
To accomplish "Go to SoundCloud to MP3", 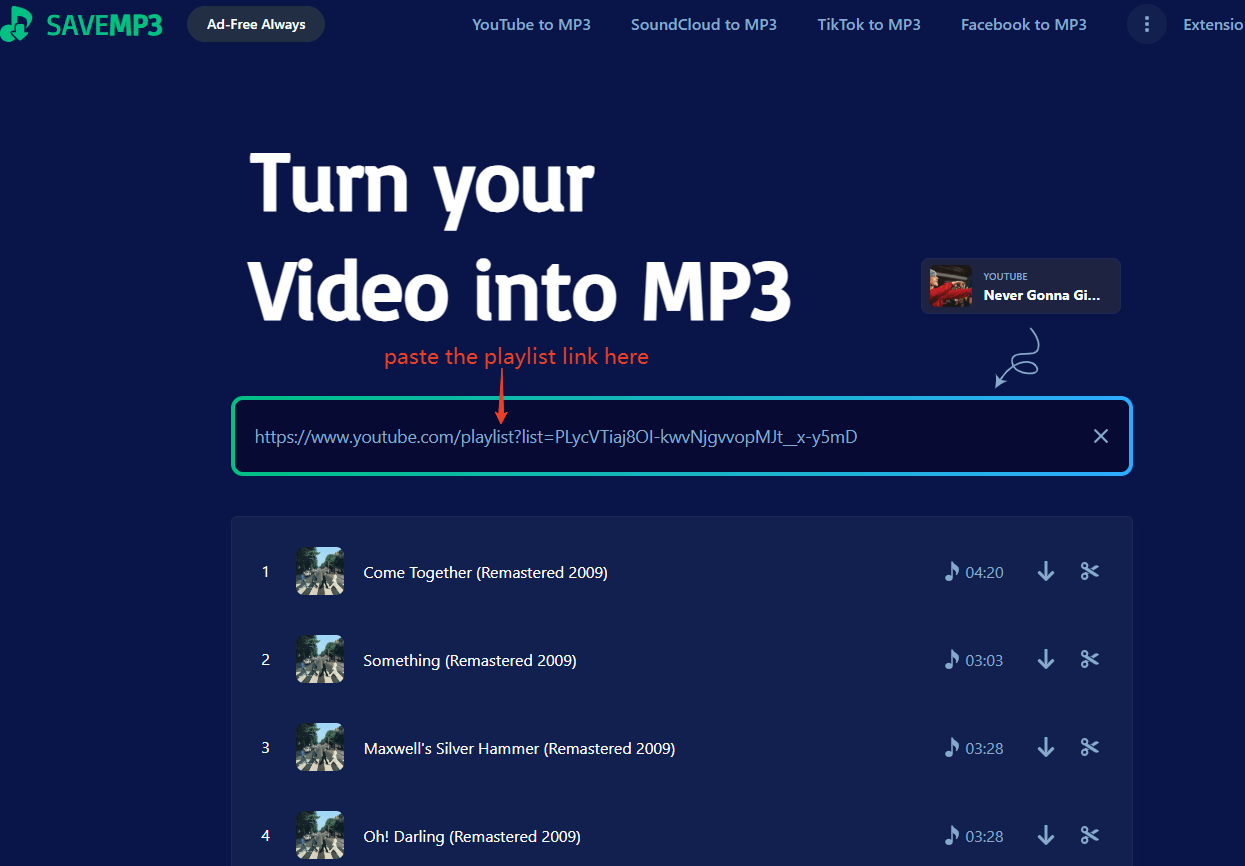I will click(703, 24).
